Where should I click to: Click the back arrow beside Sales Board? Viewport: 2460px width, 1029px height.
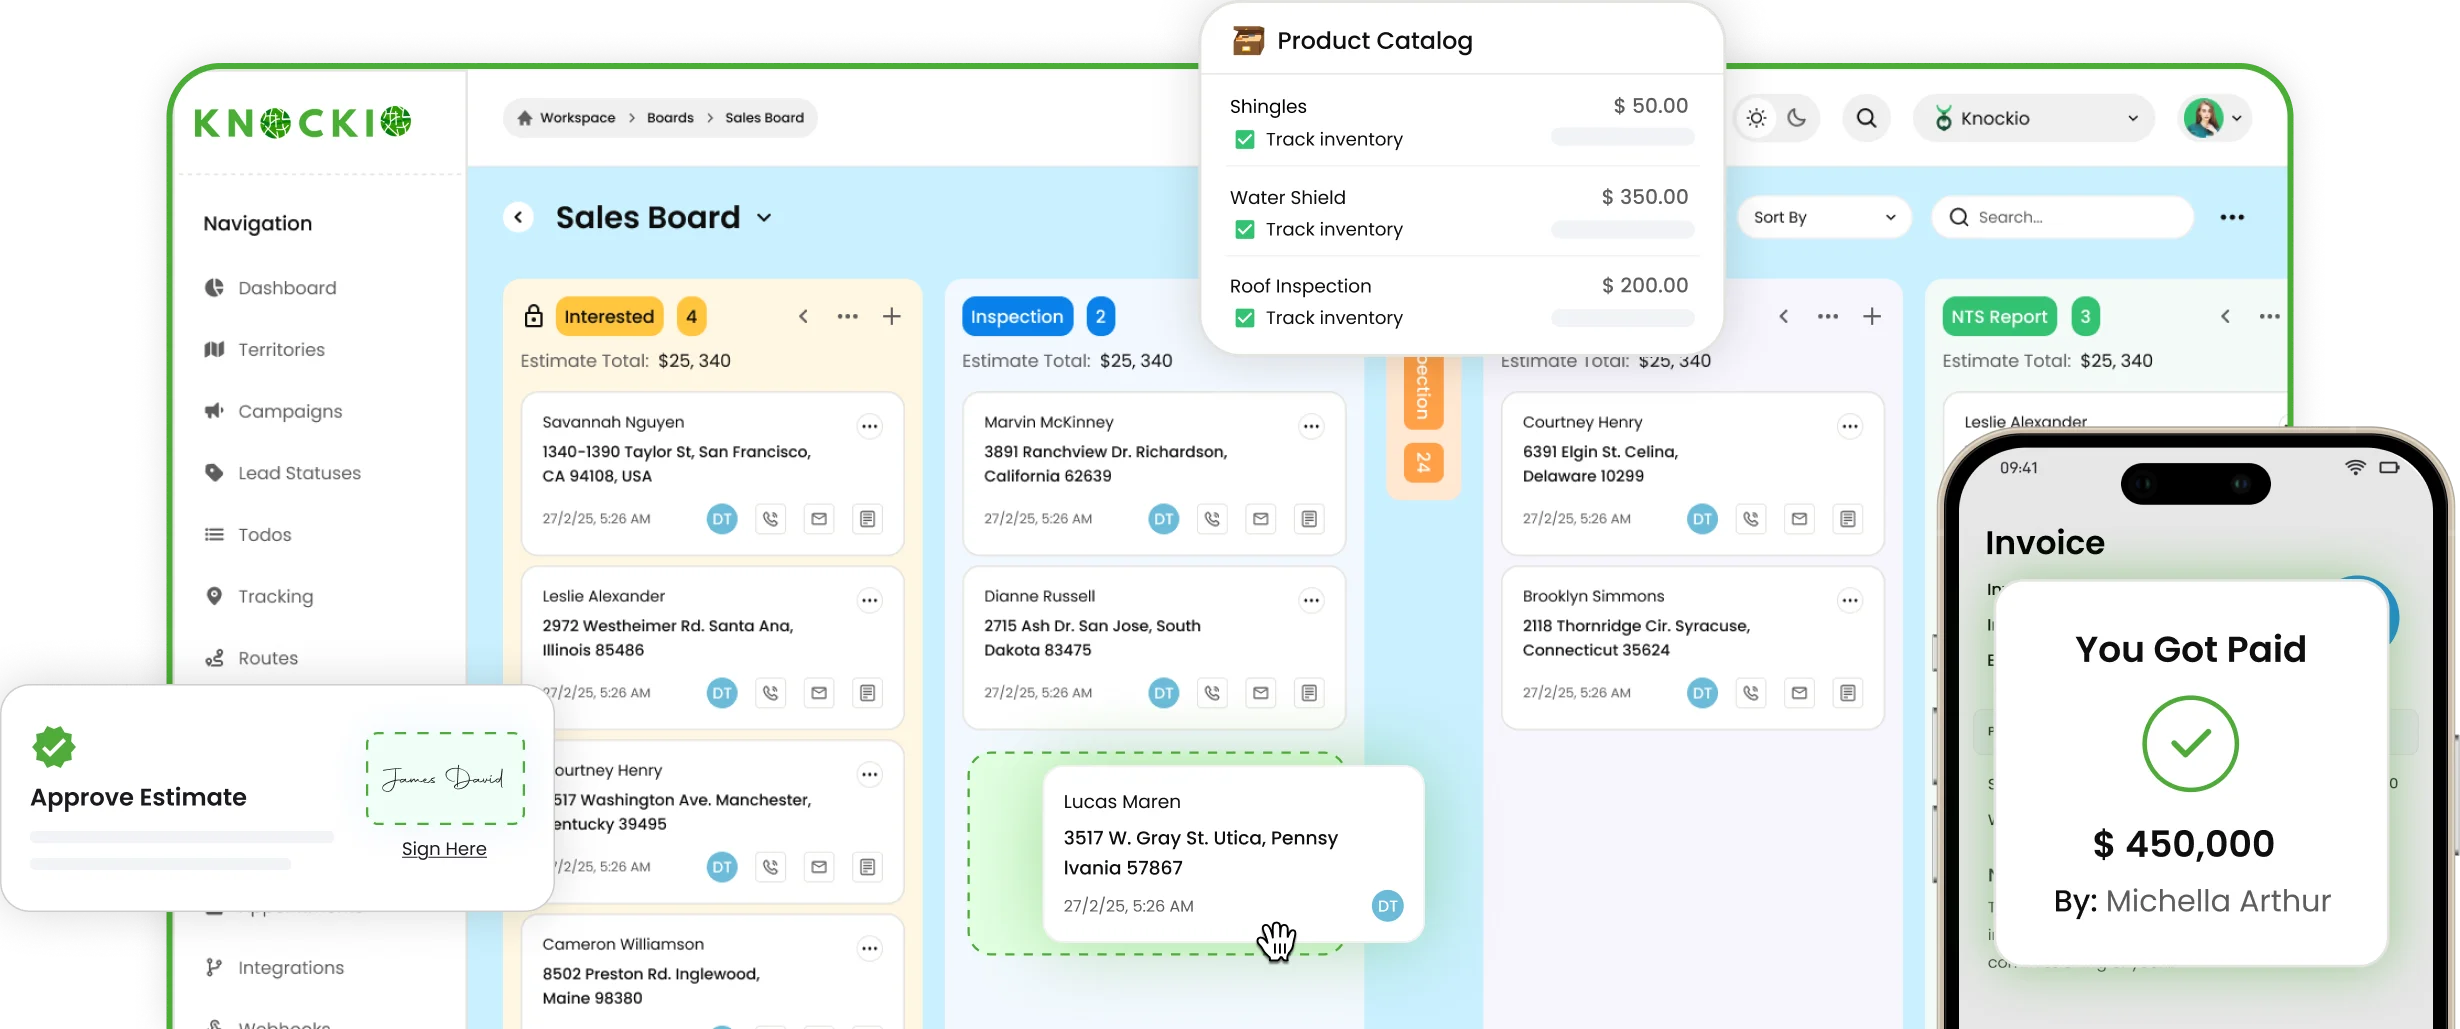[x=518, y=217]
